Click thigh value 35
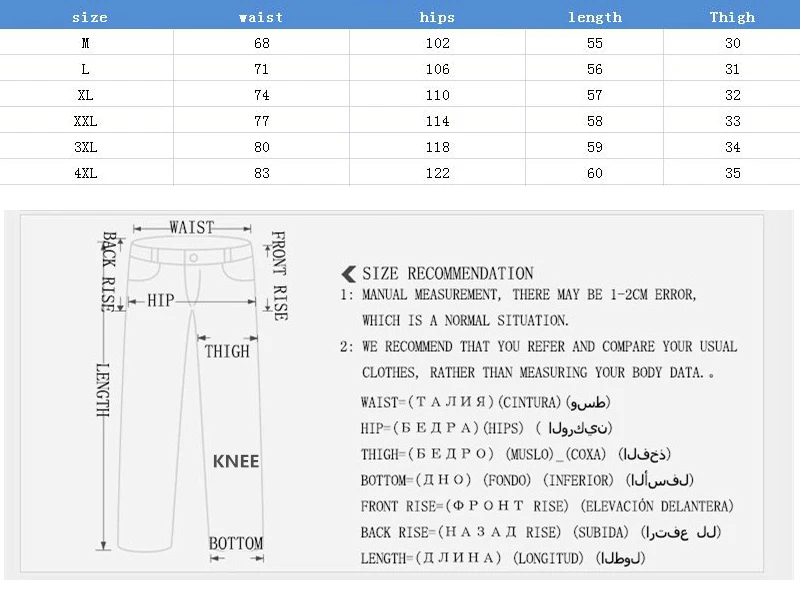800x592 pixels. point(733,173)
